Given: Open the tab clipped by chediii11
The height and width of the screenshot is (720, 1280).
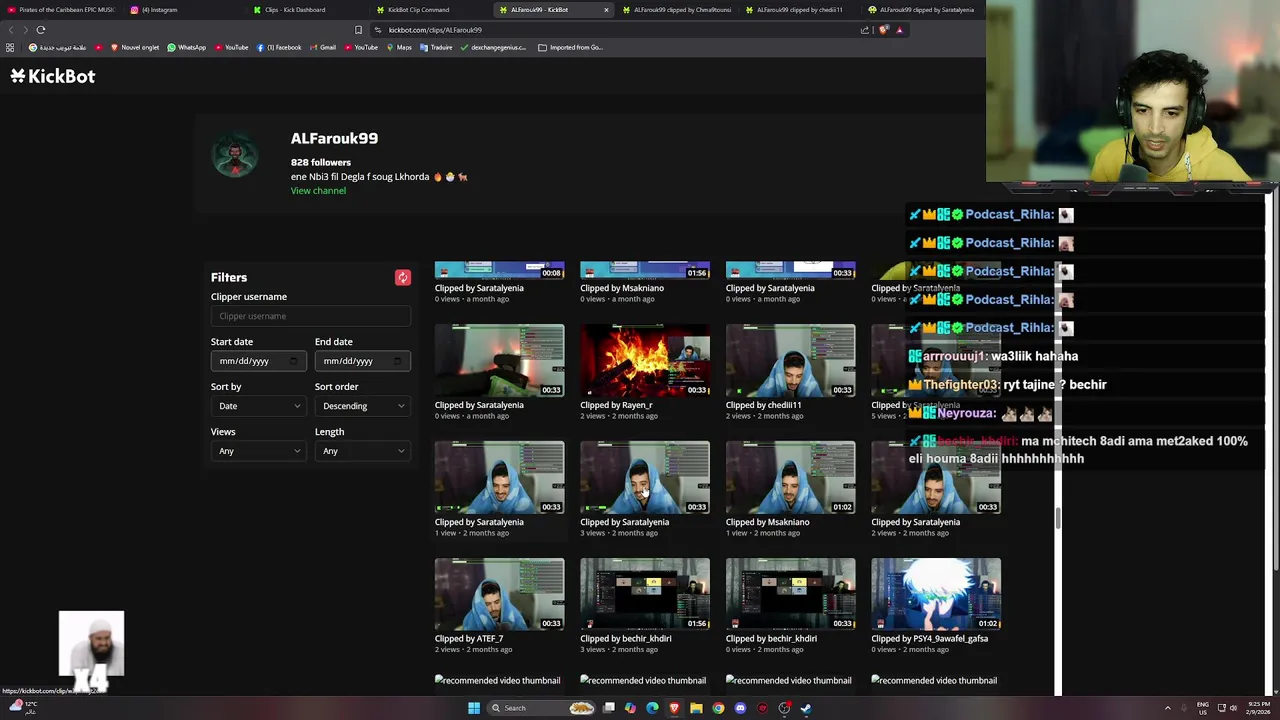Looking at the screenshot, I should pyautogui.click(x=800, y=10).
